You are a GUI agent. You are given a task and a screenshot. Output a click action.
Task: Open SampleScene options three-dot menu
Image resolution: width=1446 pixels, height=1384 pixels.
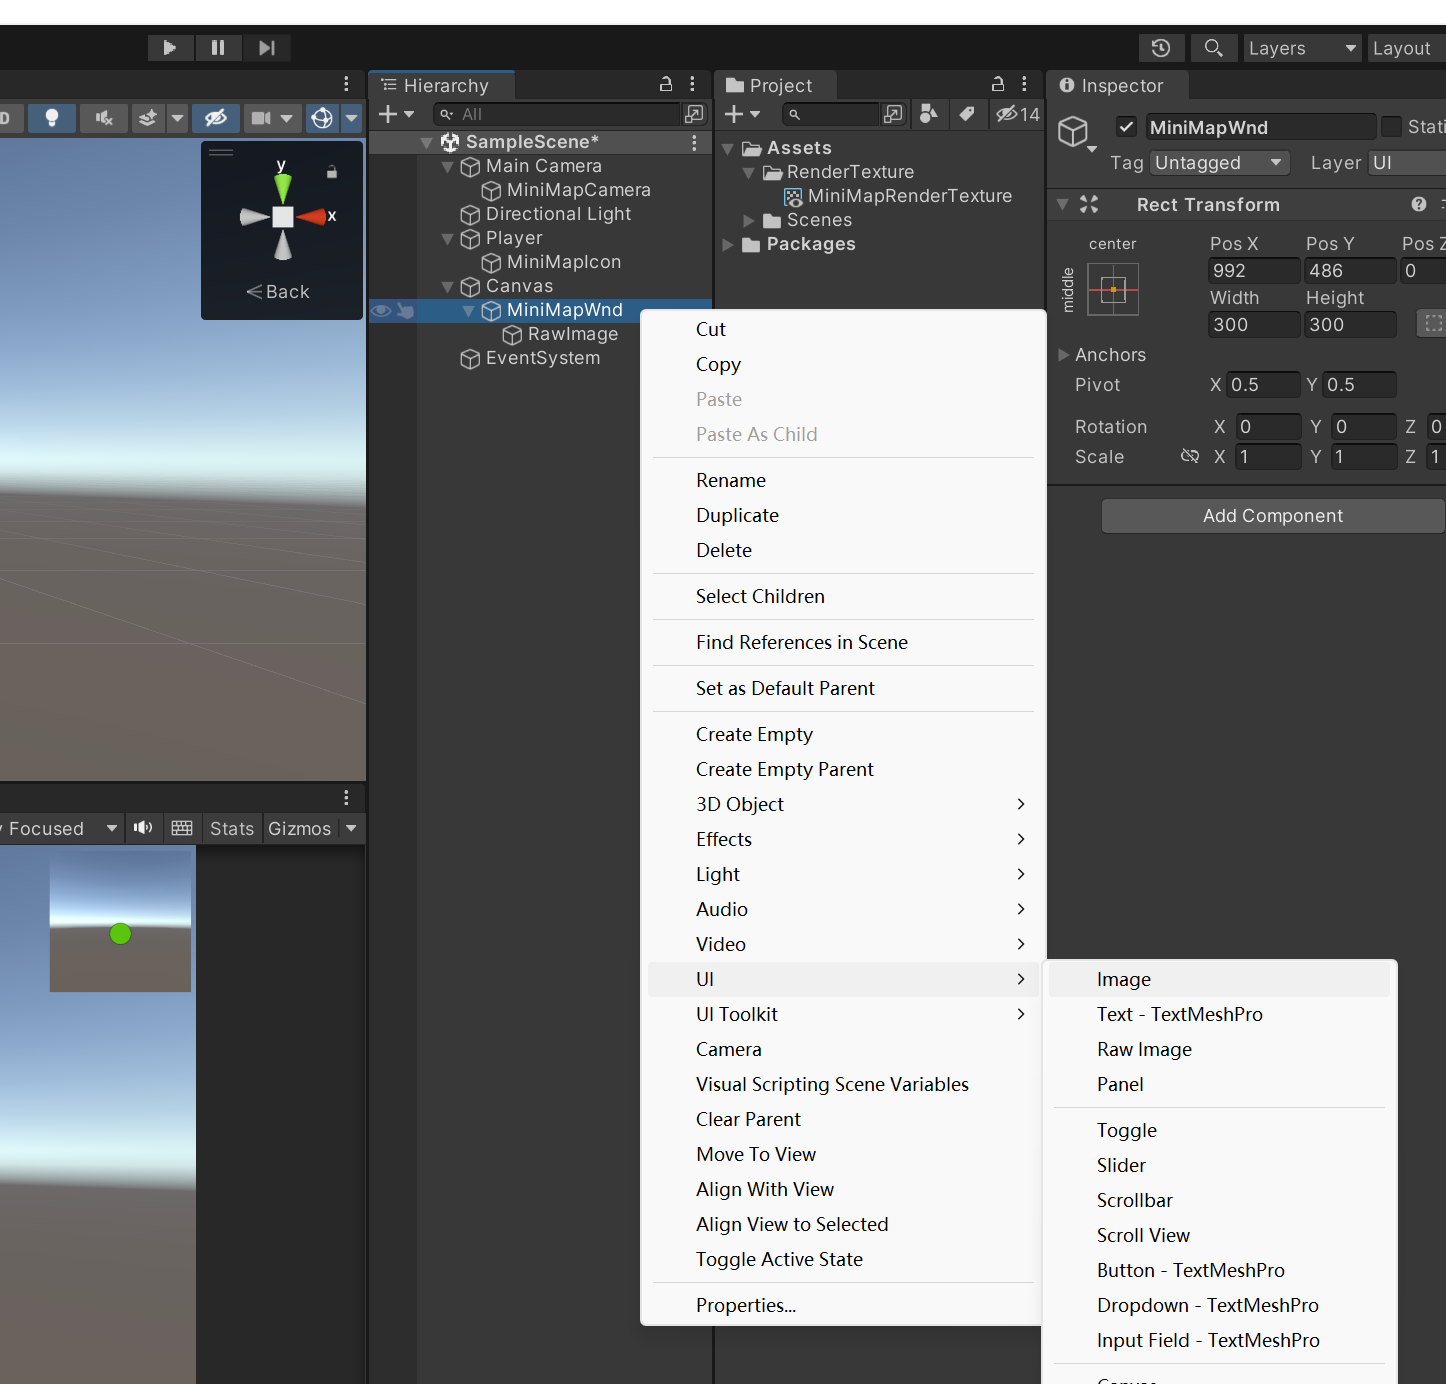point(694,143)
